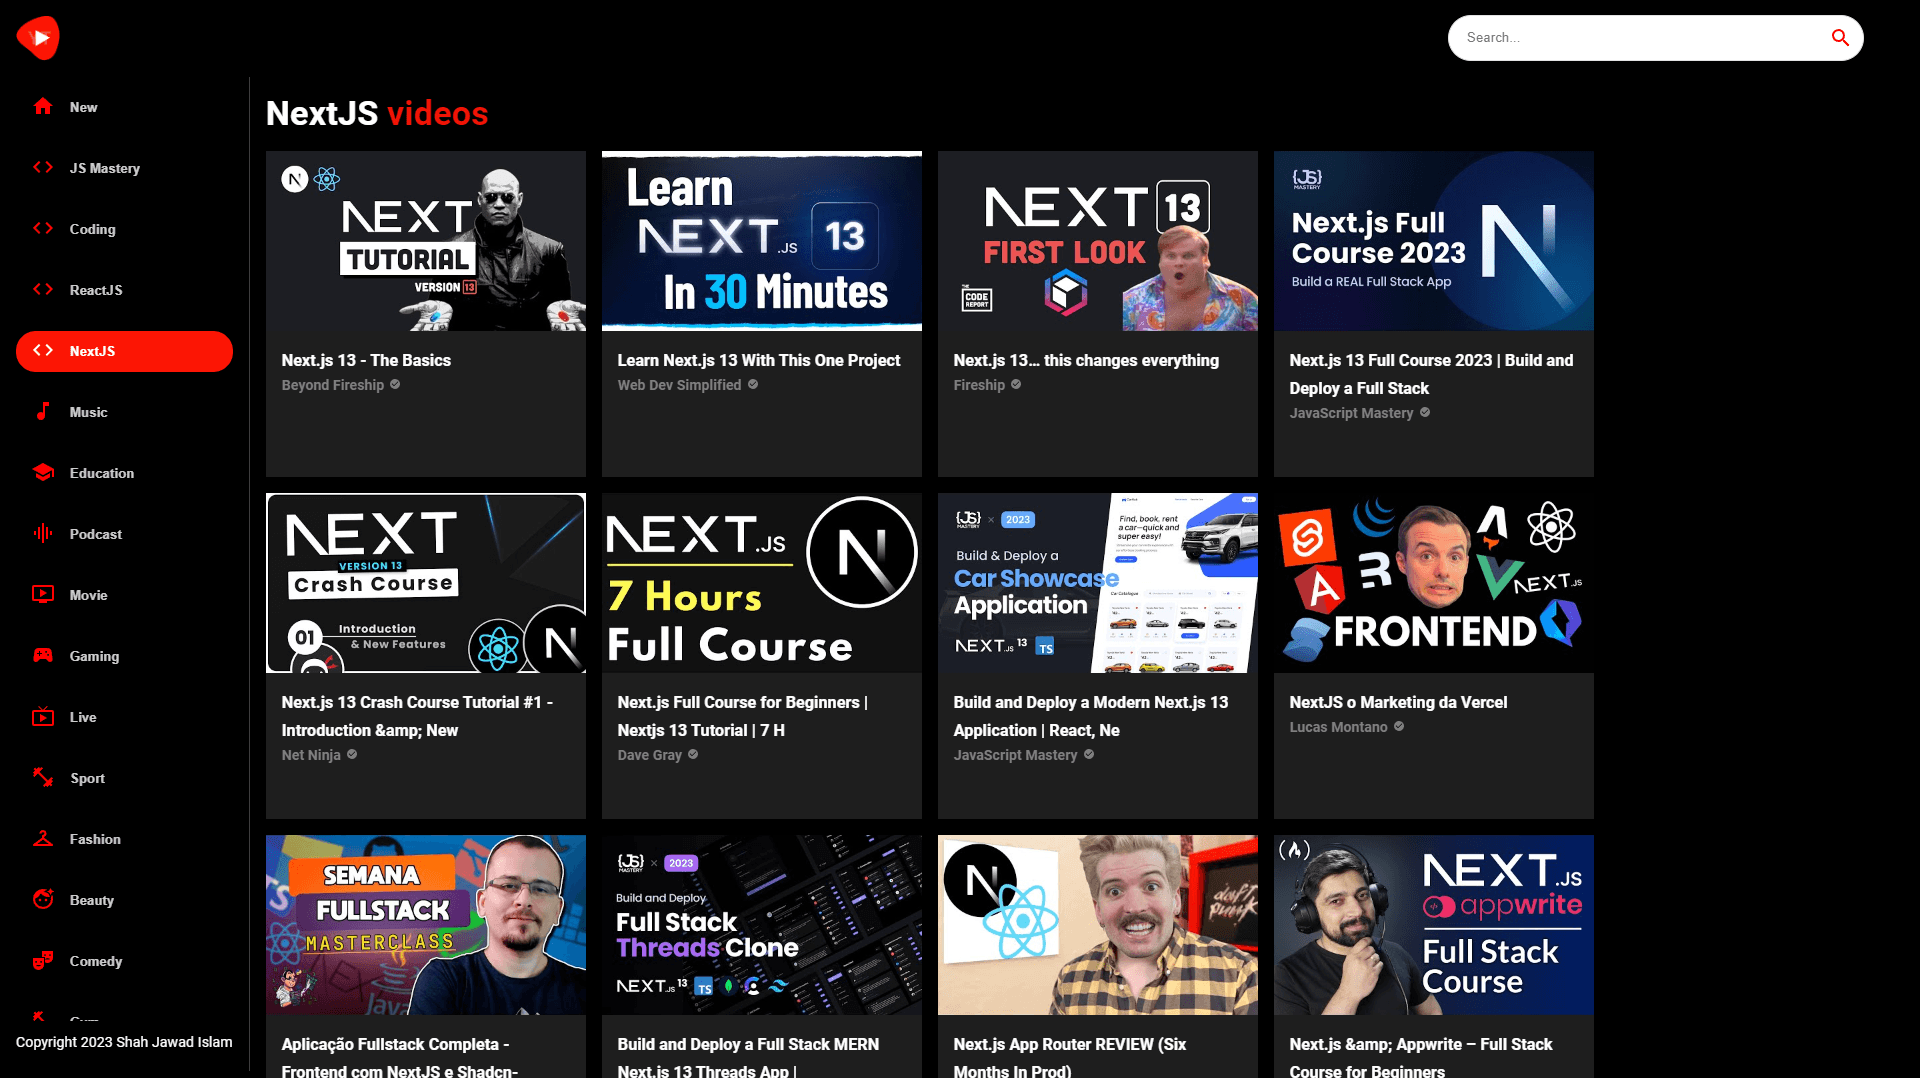
Task: Open the Next 13 First Look thumbnail
Action: pos(1098,241)
